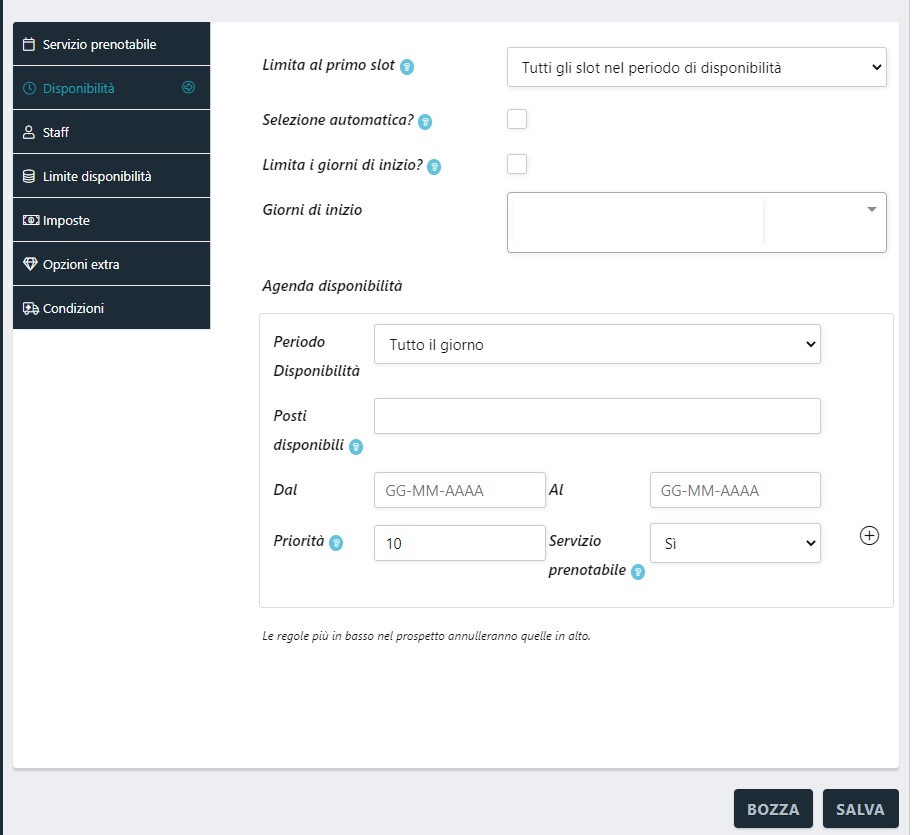Viewport: 912px width, 835px height.
Task: Click the help icon beside Selezione automatica
Action: pyautogui.click(x=424, y=121)
